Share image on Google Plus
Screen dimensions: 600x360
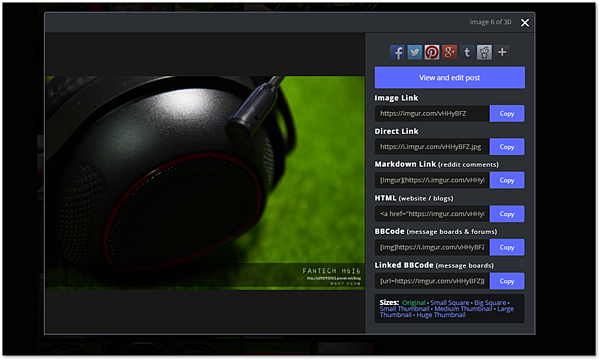[450, 52]
